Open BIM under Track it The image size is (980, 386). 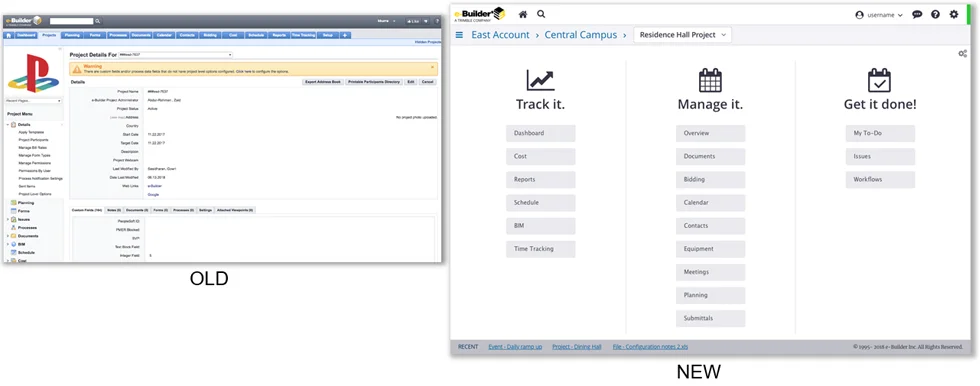coord(541,225)
